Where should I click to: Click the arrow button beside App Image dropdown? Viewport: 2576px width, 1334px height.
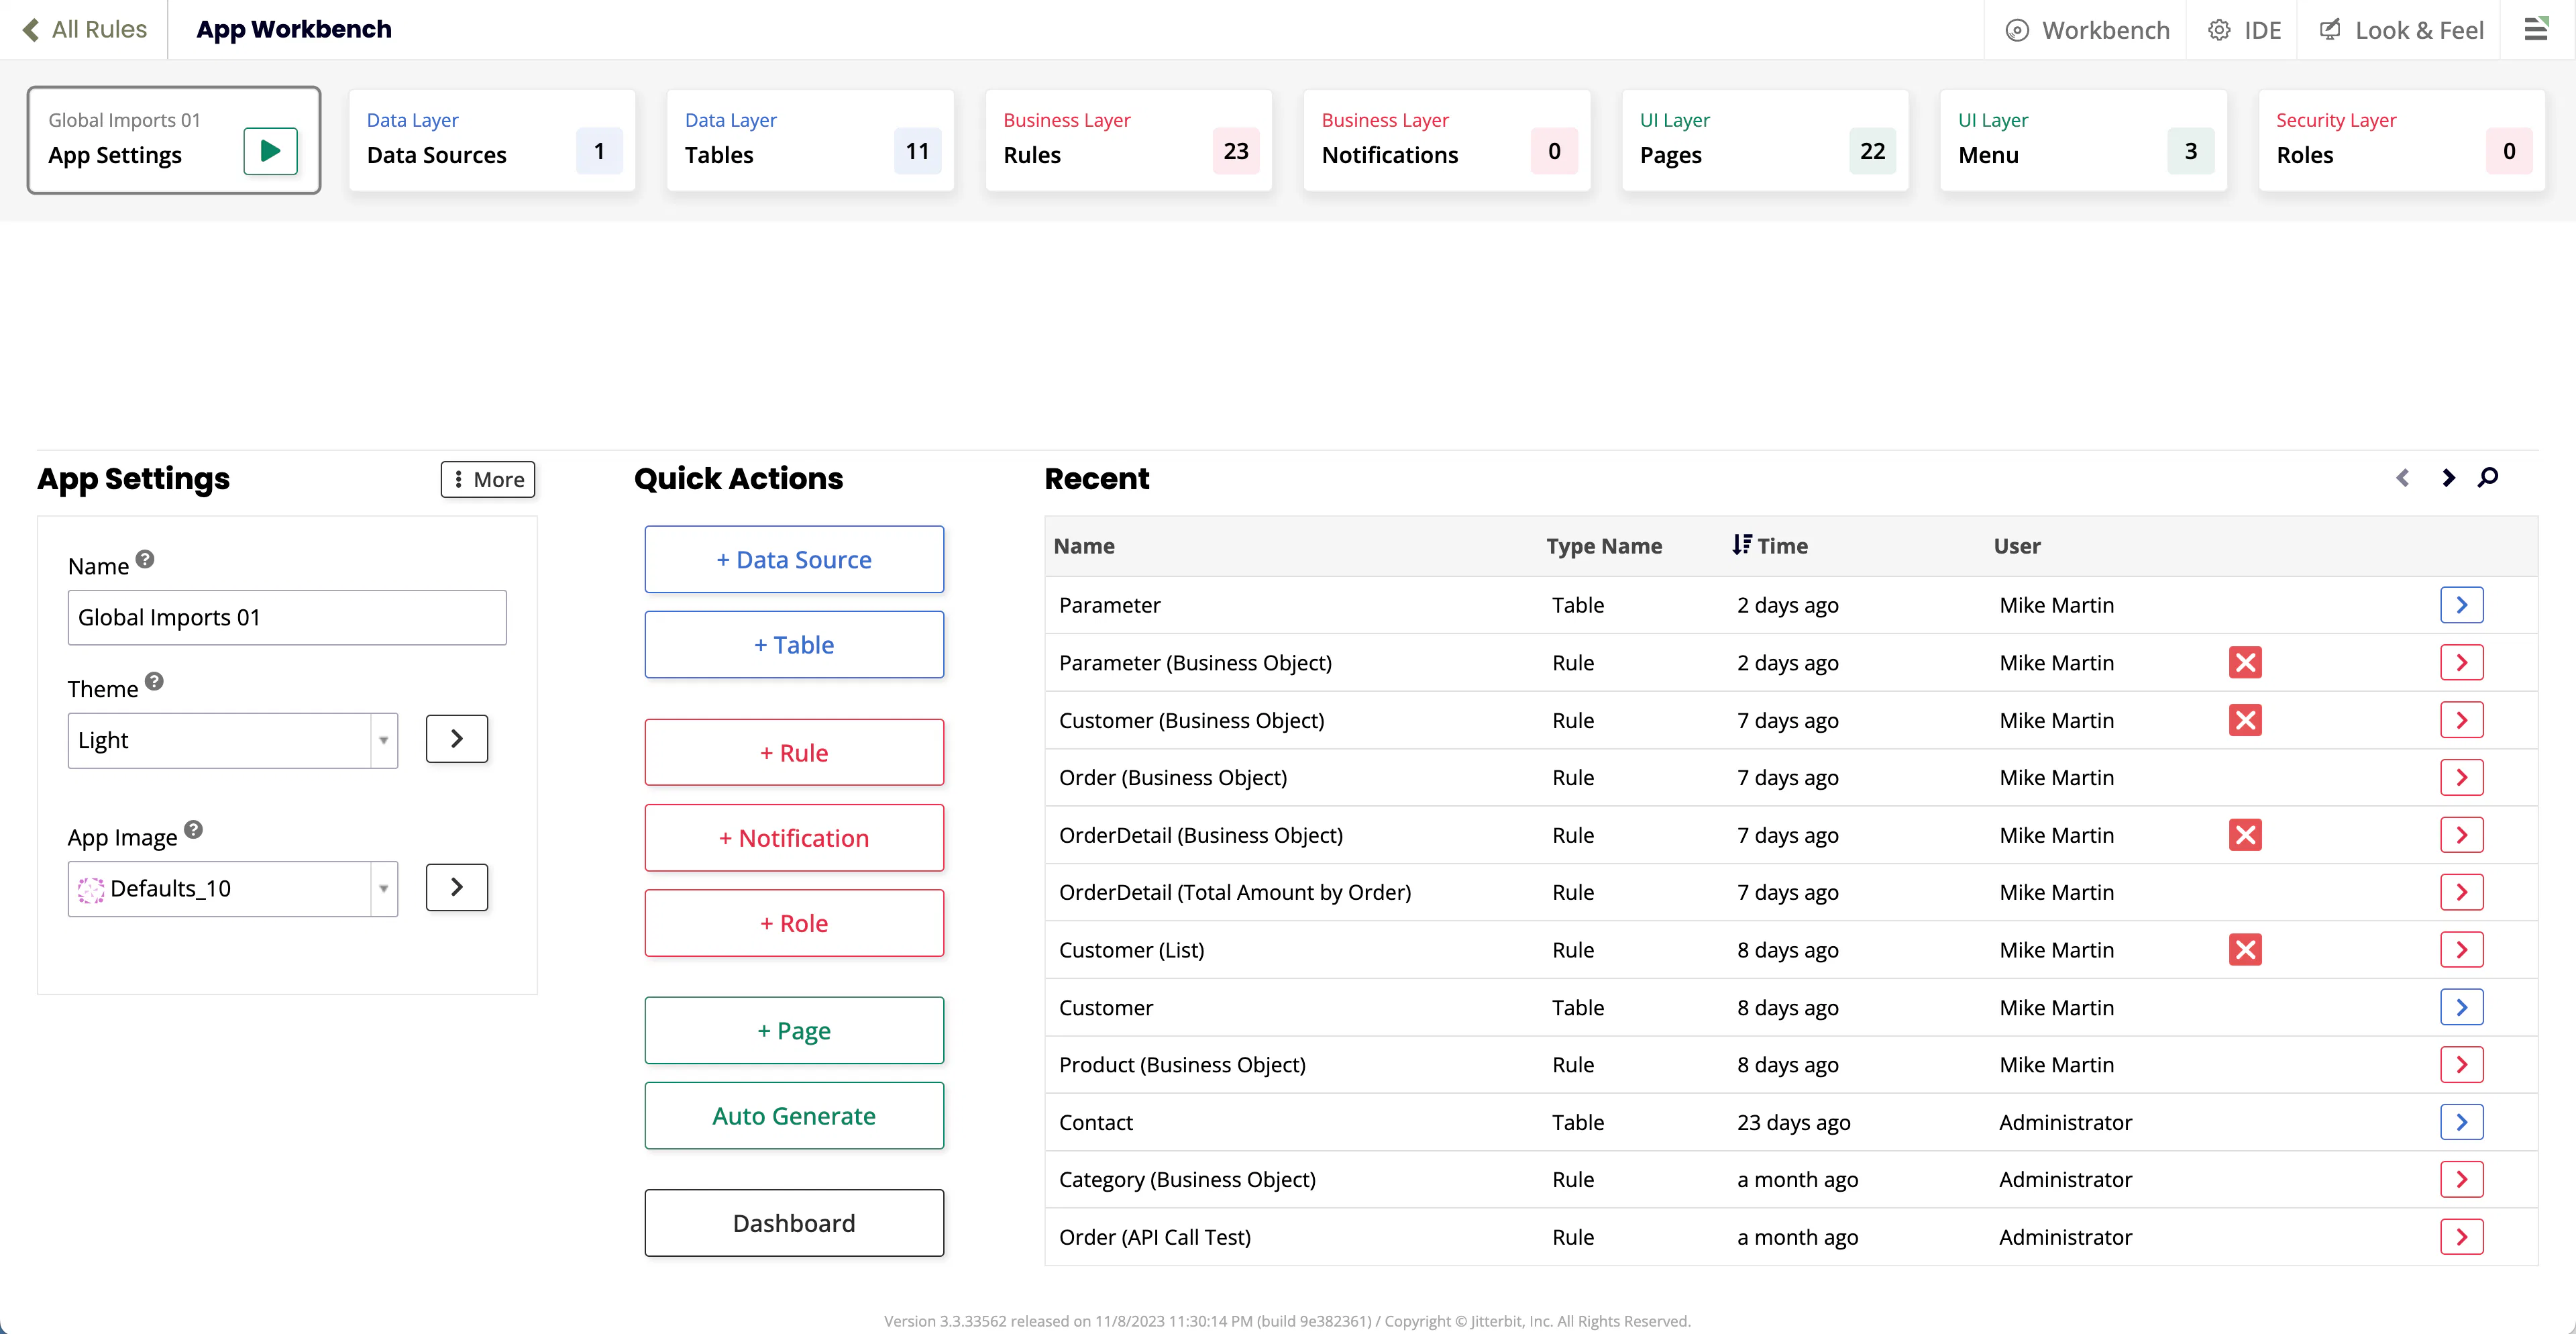click(457, 887)
